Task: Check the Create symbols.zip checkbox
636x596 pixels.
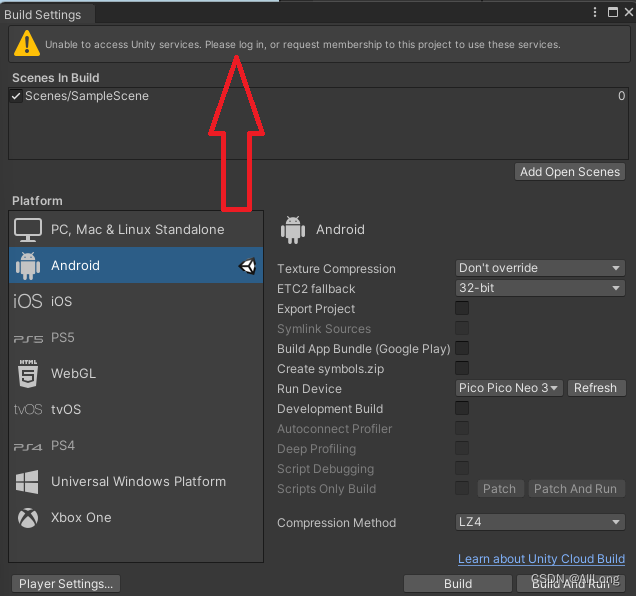Action: 462,368
